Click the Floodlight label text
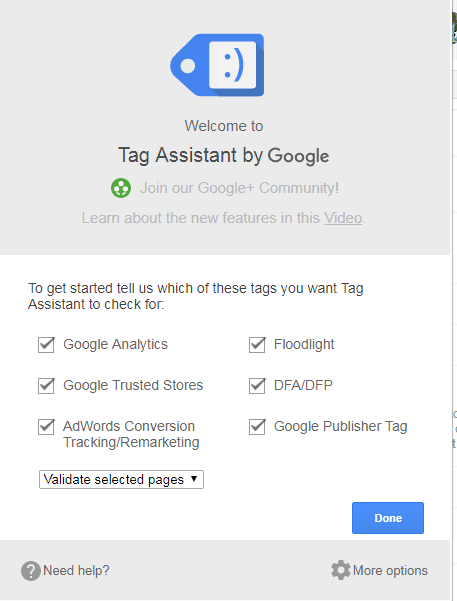Viewport: 457px width, 601px height. (x=304, y=345)
